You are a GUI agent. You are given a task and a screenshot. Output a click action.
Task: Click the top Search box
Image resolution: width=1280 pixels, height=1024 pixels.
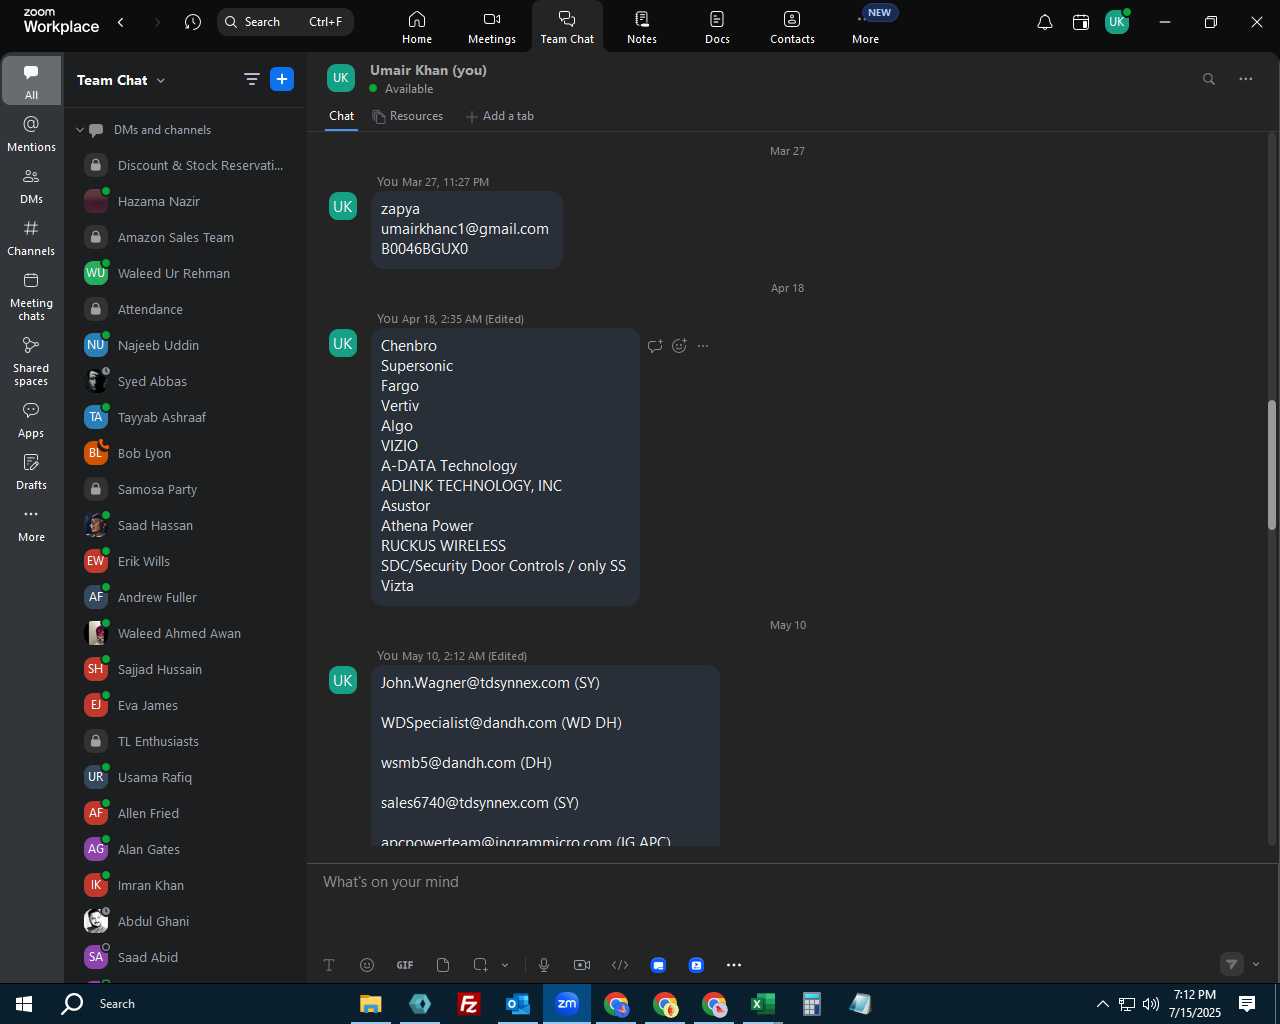(285, 22)
